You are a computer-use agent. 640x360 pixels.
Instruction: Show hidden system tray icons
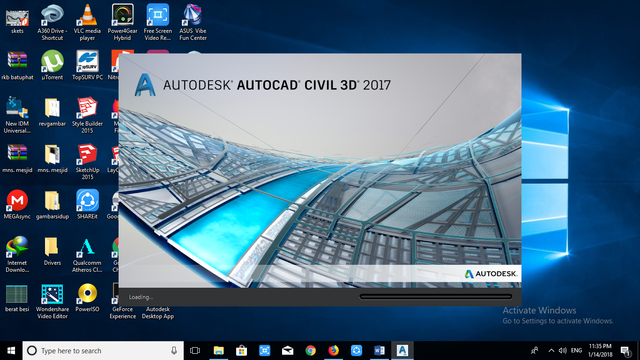point(551,351)
